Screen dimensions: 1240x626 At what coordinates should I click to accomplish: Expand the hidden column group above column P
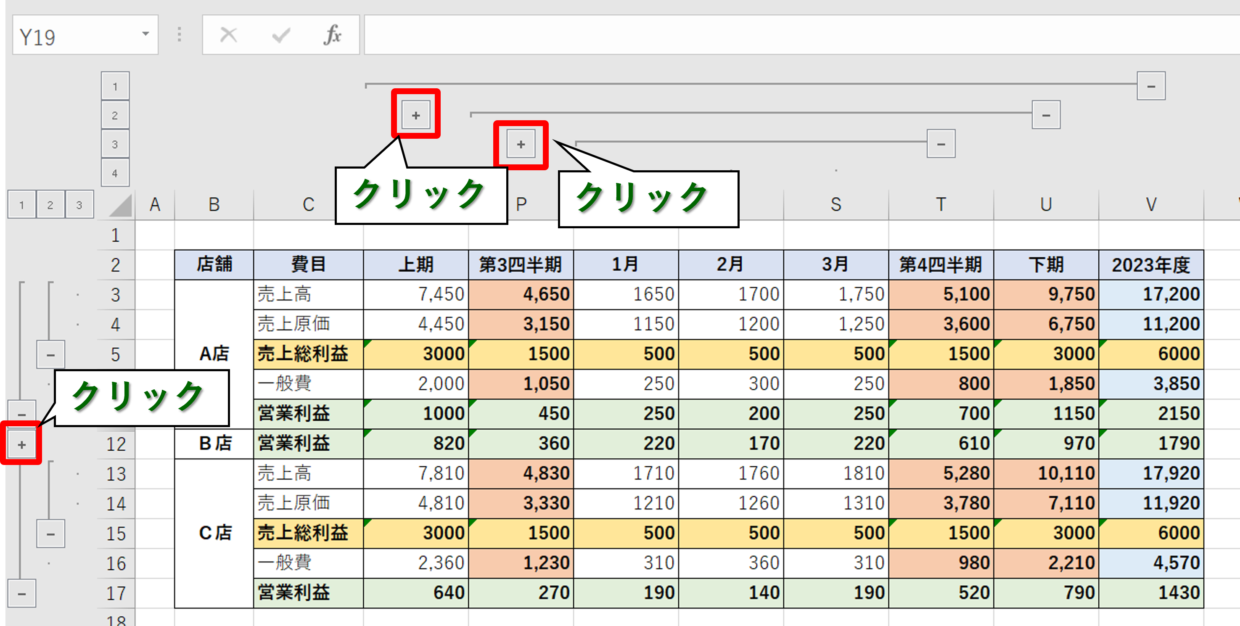pos(521,145)
